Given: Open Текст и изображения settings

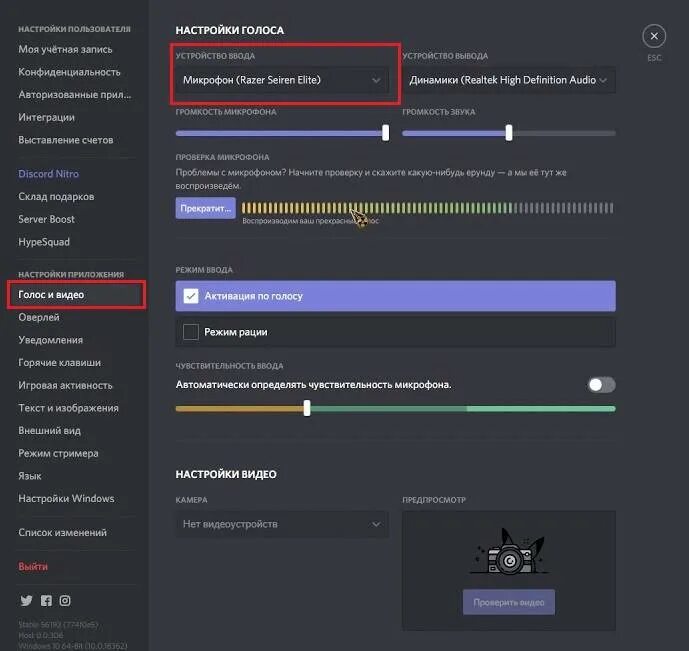Looking at the screenshot, I should (68, 408).
